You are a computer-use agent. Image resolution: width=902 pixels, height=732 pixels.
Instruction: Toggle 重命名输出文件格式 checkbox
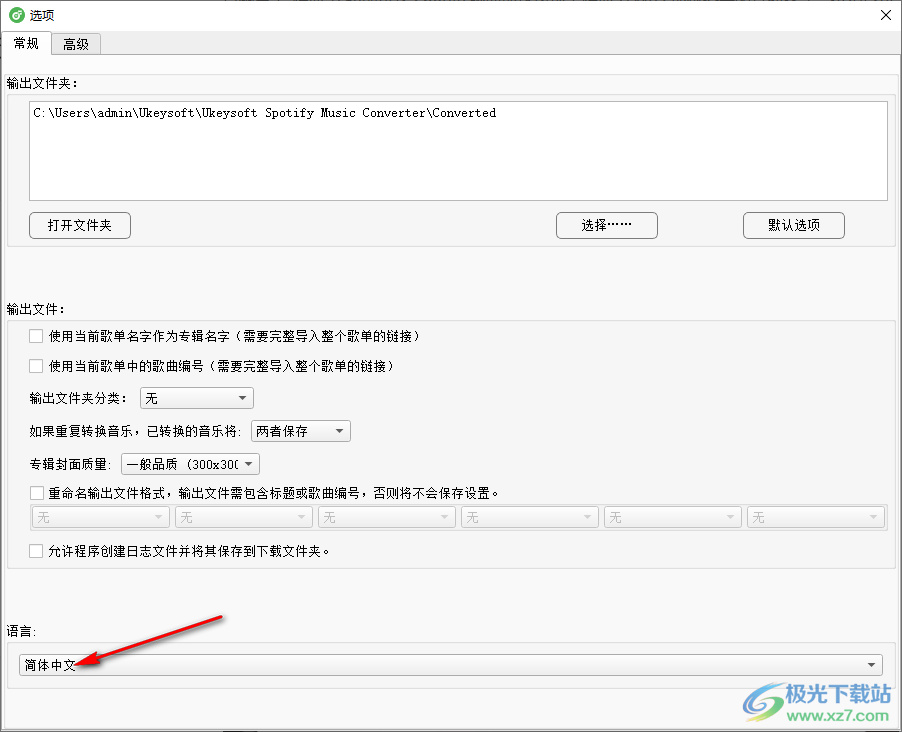pyautogui.click(x=36, y=493)
